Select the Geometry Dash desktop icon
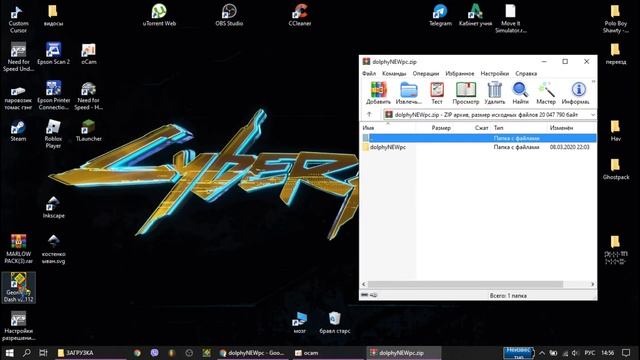The image size is (640, 360). click(18, 287)
